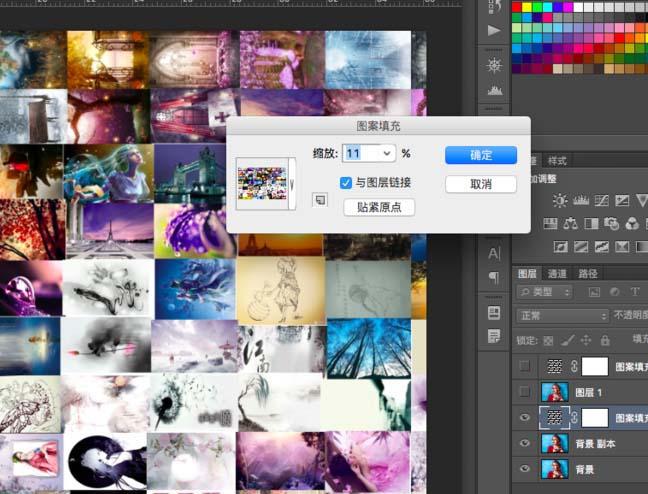Show the 图层 1 layer
648x494 pixels.
click(x=524, y=391)
